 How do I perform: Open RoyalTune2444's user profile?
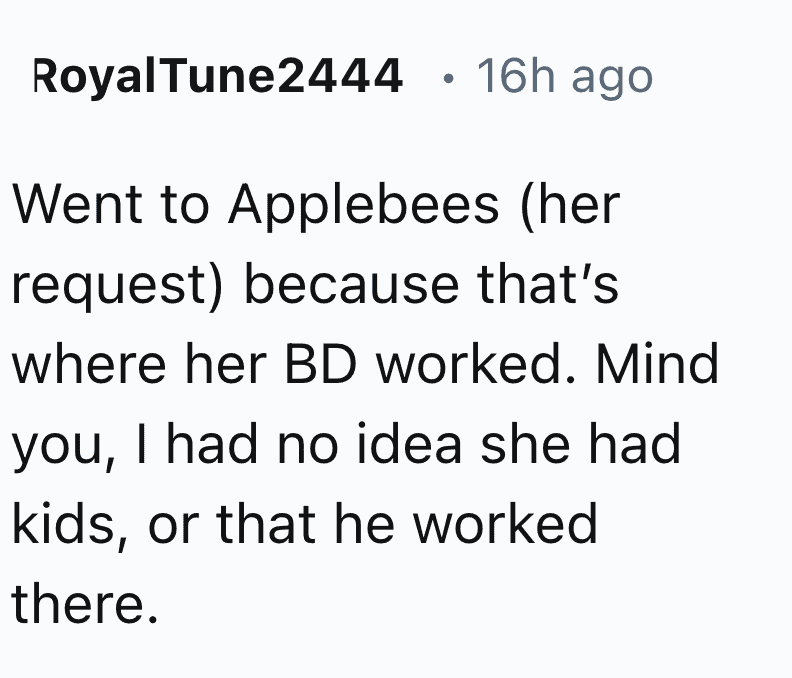(217, 77)
